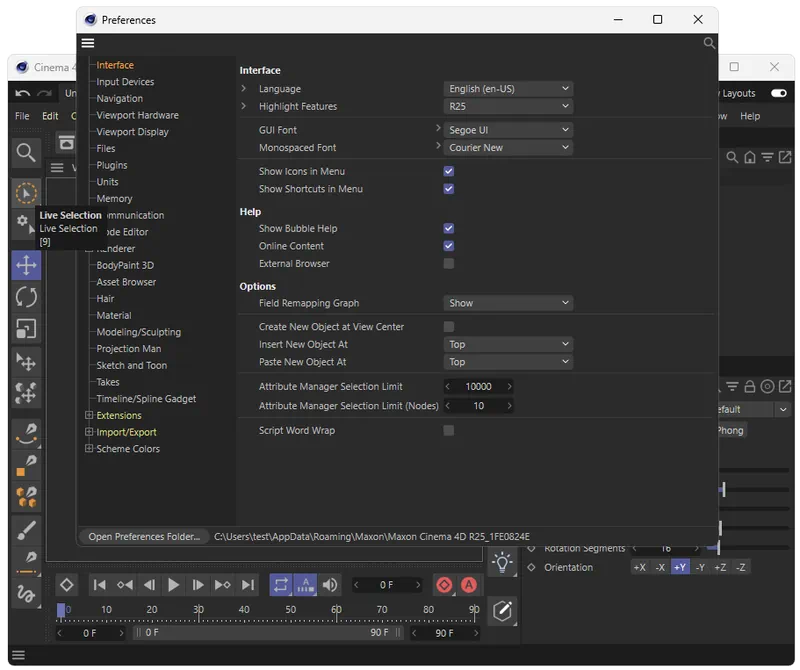Select Viewport Hardware preferences category
This screenshot has width=800, height=670.
click(137, 115)
